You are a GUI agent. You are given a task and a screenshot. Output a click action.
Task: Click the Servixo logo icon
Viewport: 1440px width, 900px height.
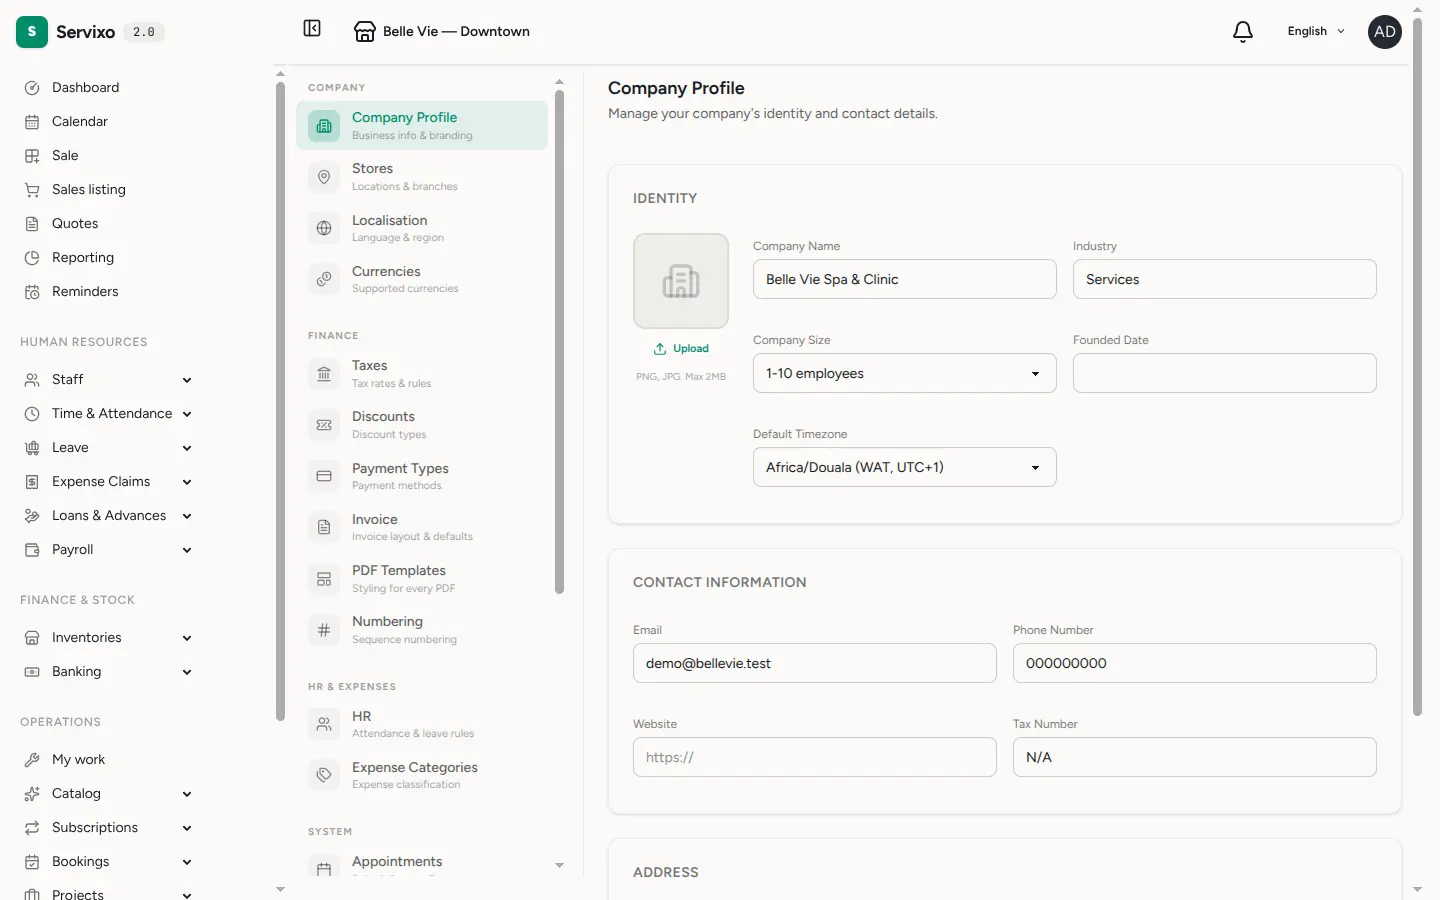click(x=32, y=32)
